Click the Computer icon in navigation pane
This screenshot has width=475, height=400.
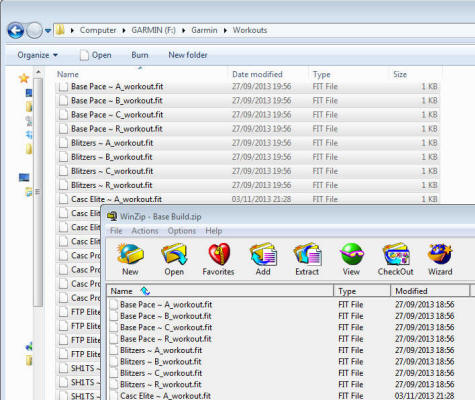coord(24,177)
